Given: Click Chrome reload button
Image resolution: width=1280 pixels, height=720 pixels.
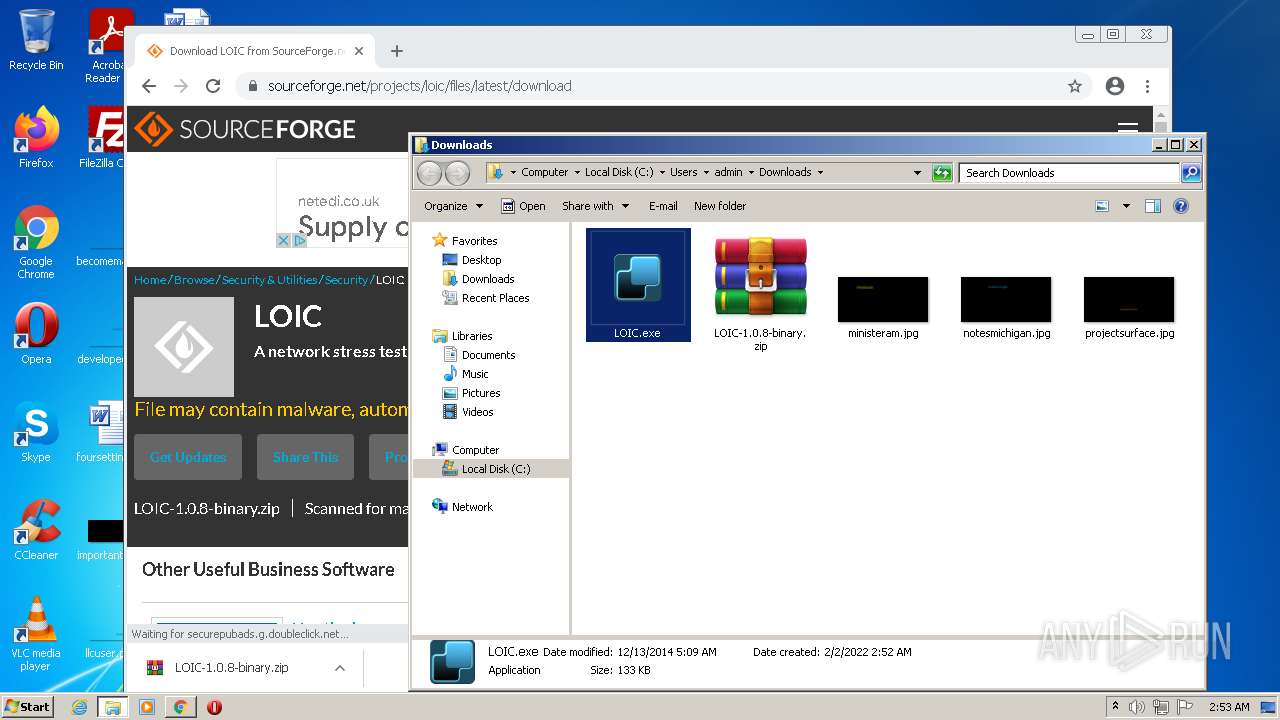Looking at the screenshot, I should (213, 86).
